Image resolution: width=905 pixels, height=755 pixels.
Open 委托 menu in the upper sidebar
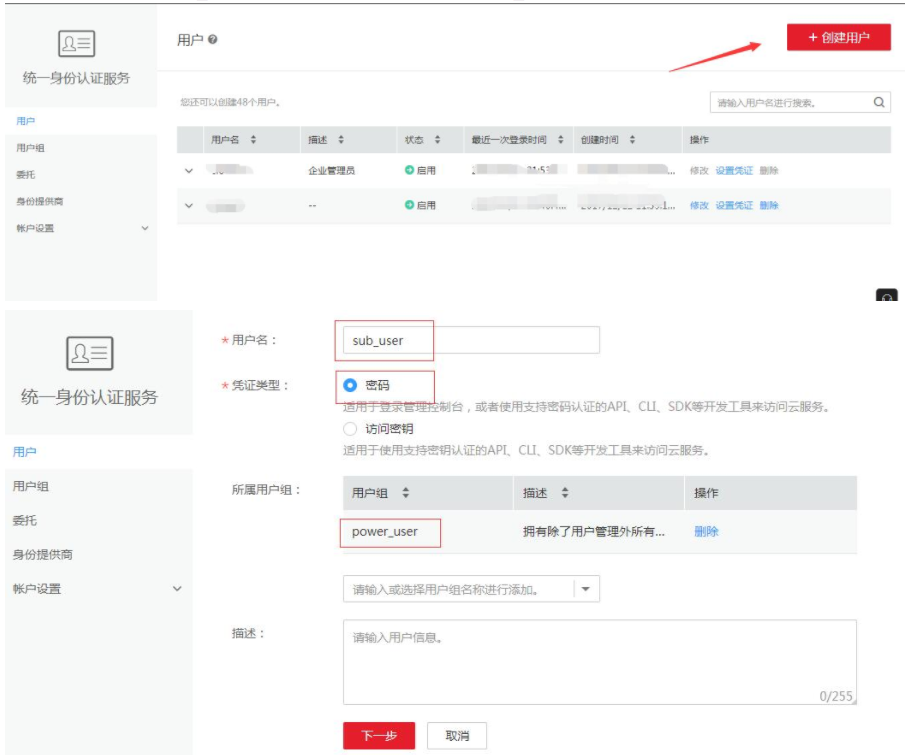25,174
